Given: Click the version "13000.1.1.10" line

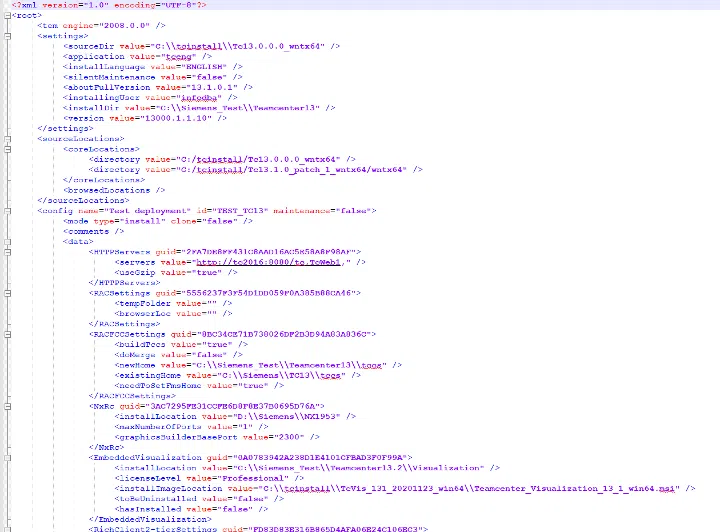Looking at the screenshot, I should 145,118.
